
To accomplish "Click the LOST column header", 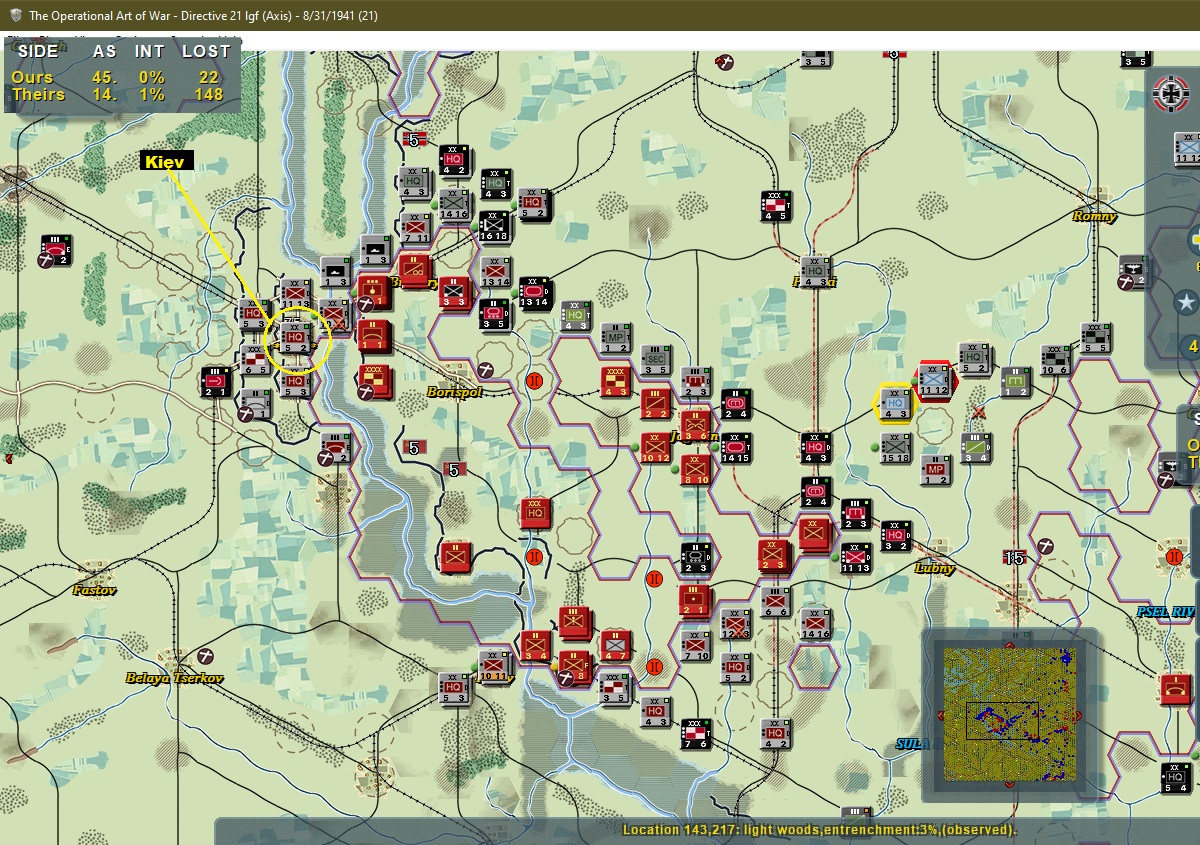I will [x=206, y=51].
